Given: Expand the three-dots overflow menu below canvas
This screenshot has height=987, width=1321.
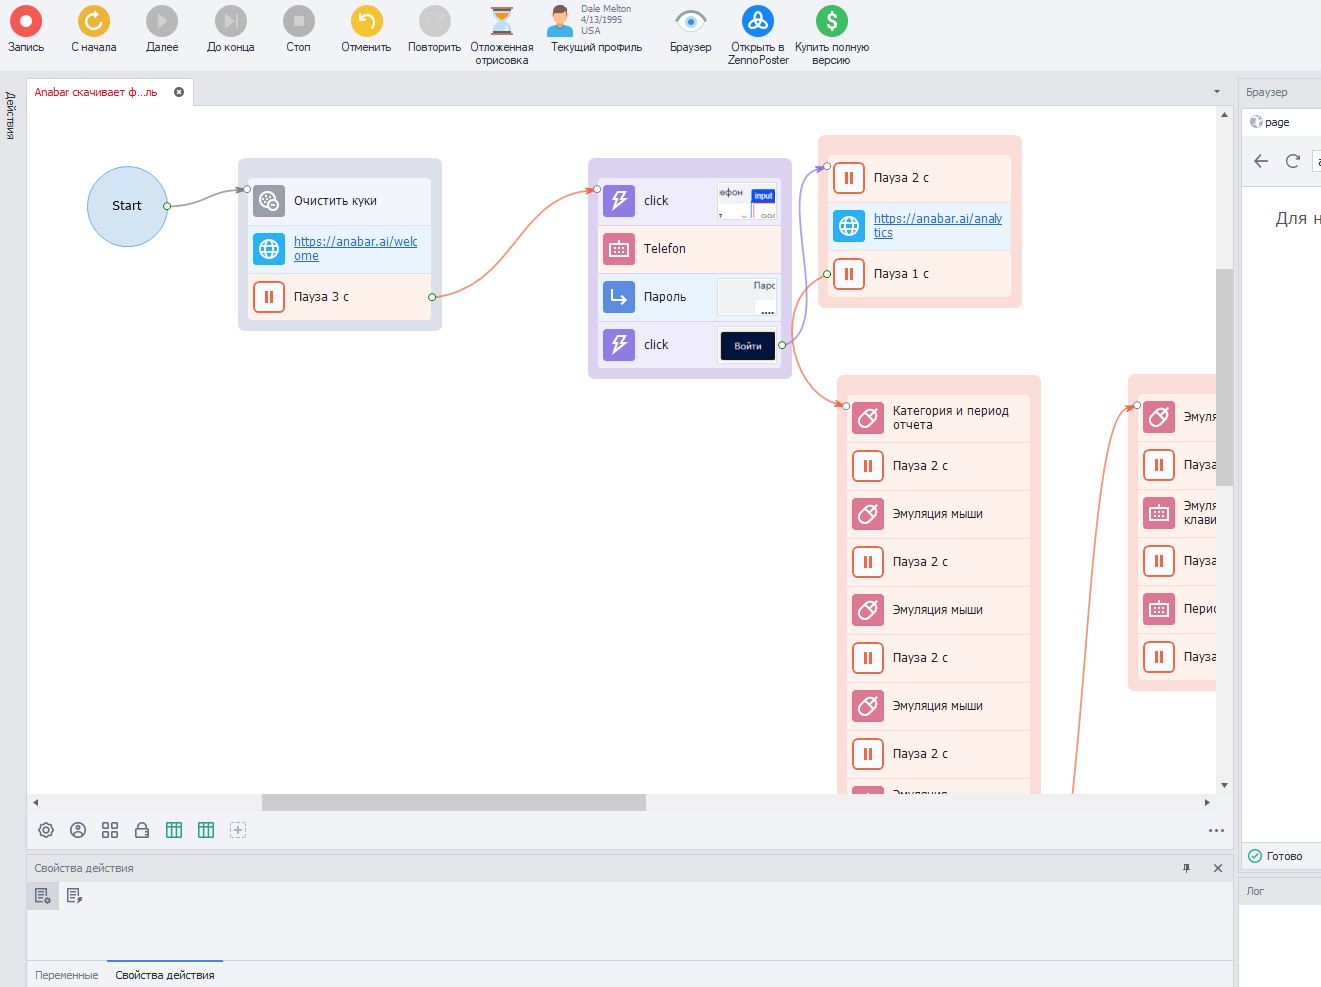Looking at the screenshot, I should coord(1216,830).
